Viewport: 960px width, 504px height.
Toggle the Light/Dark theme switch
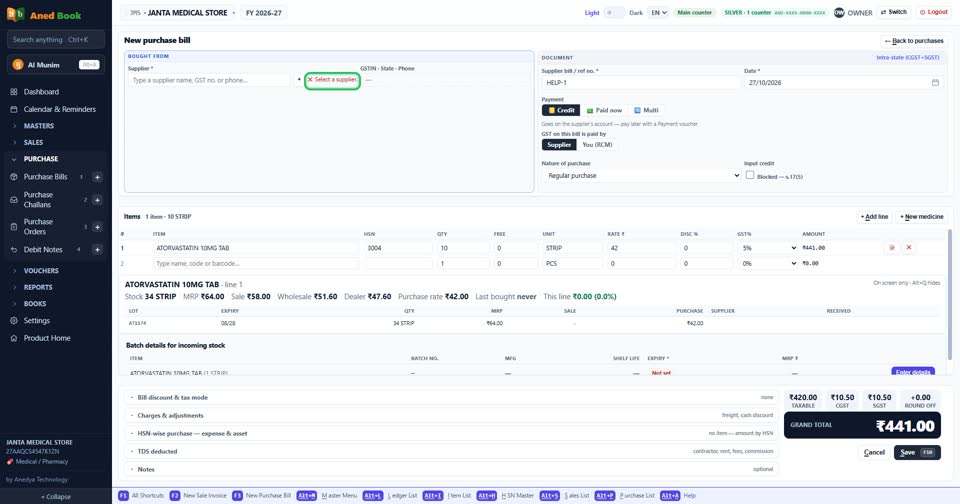point(614,13)
